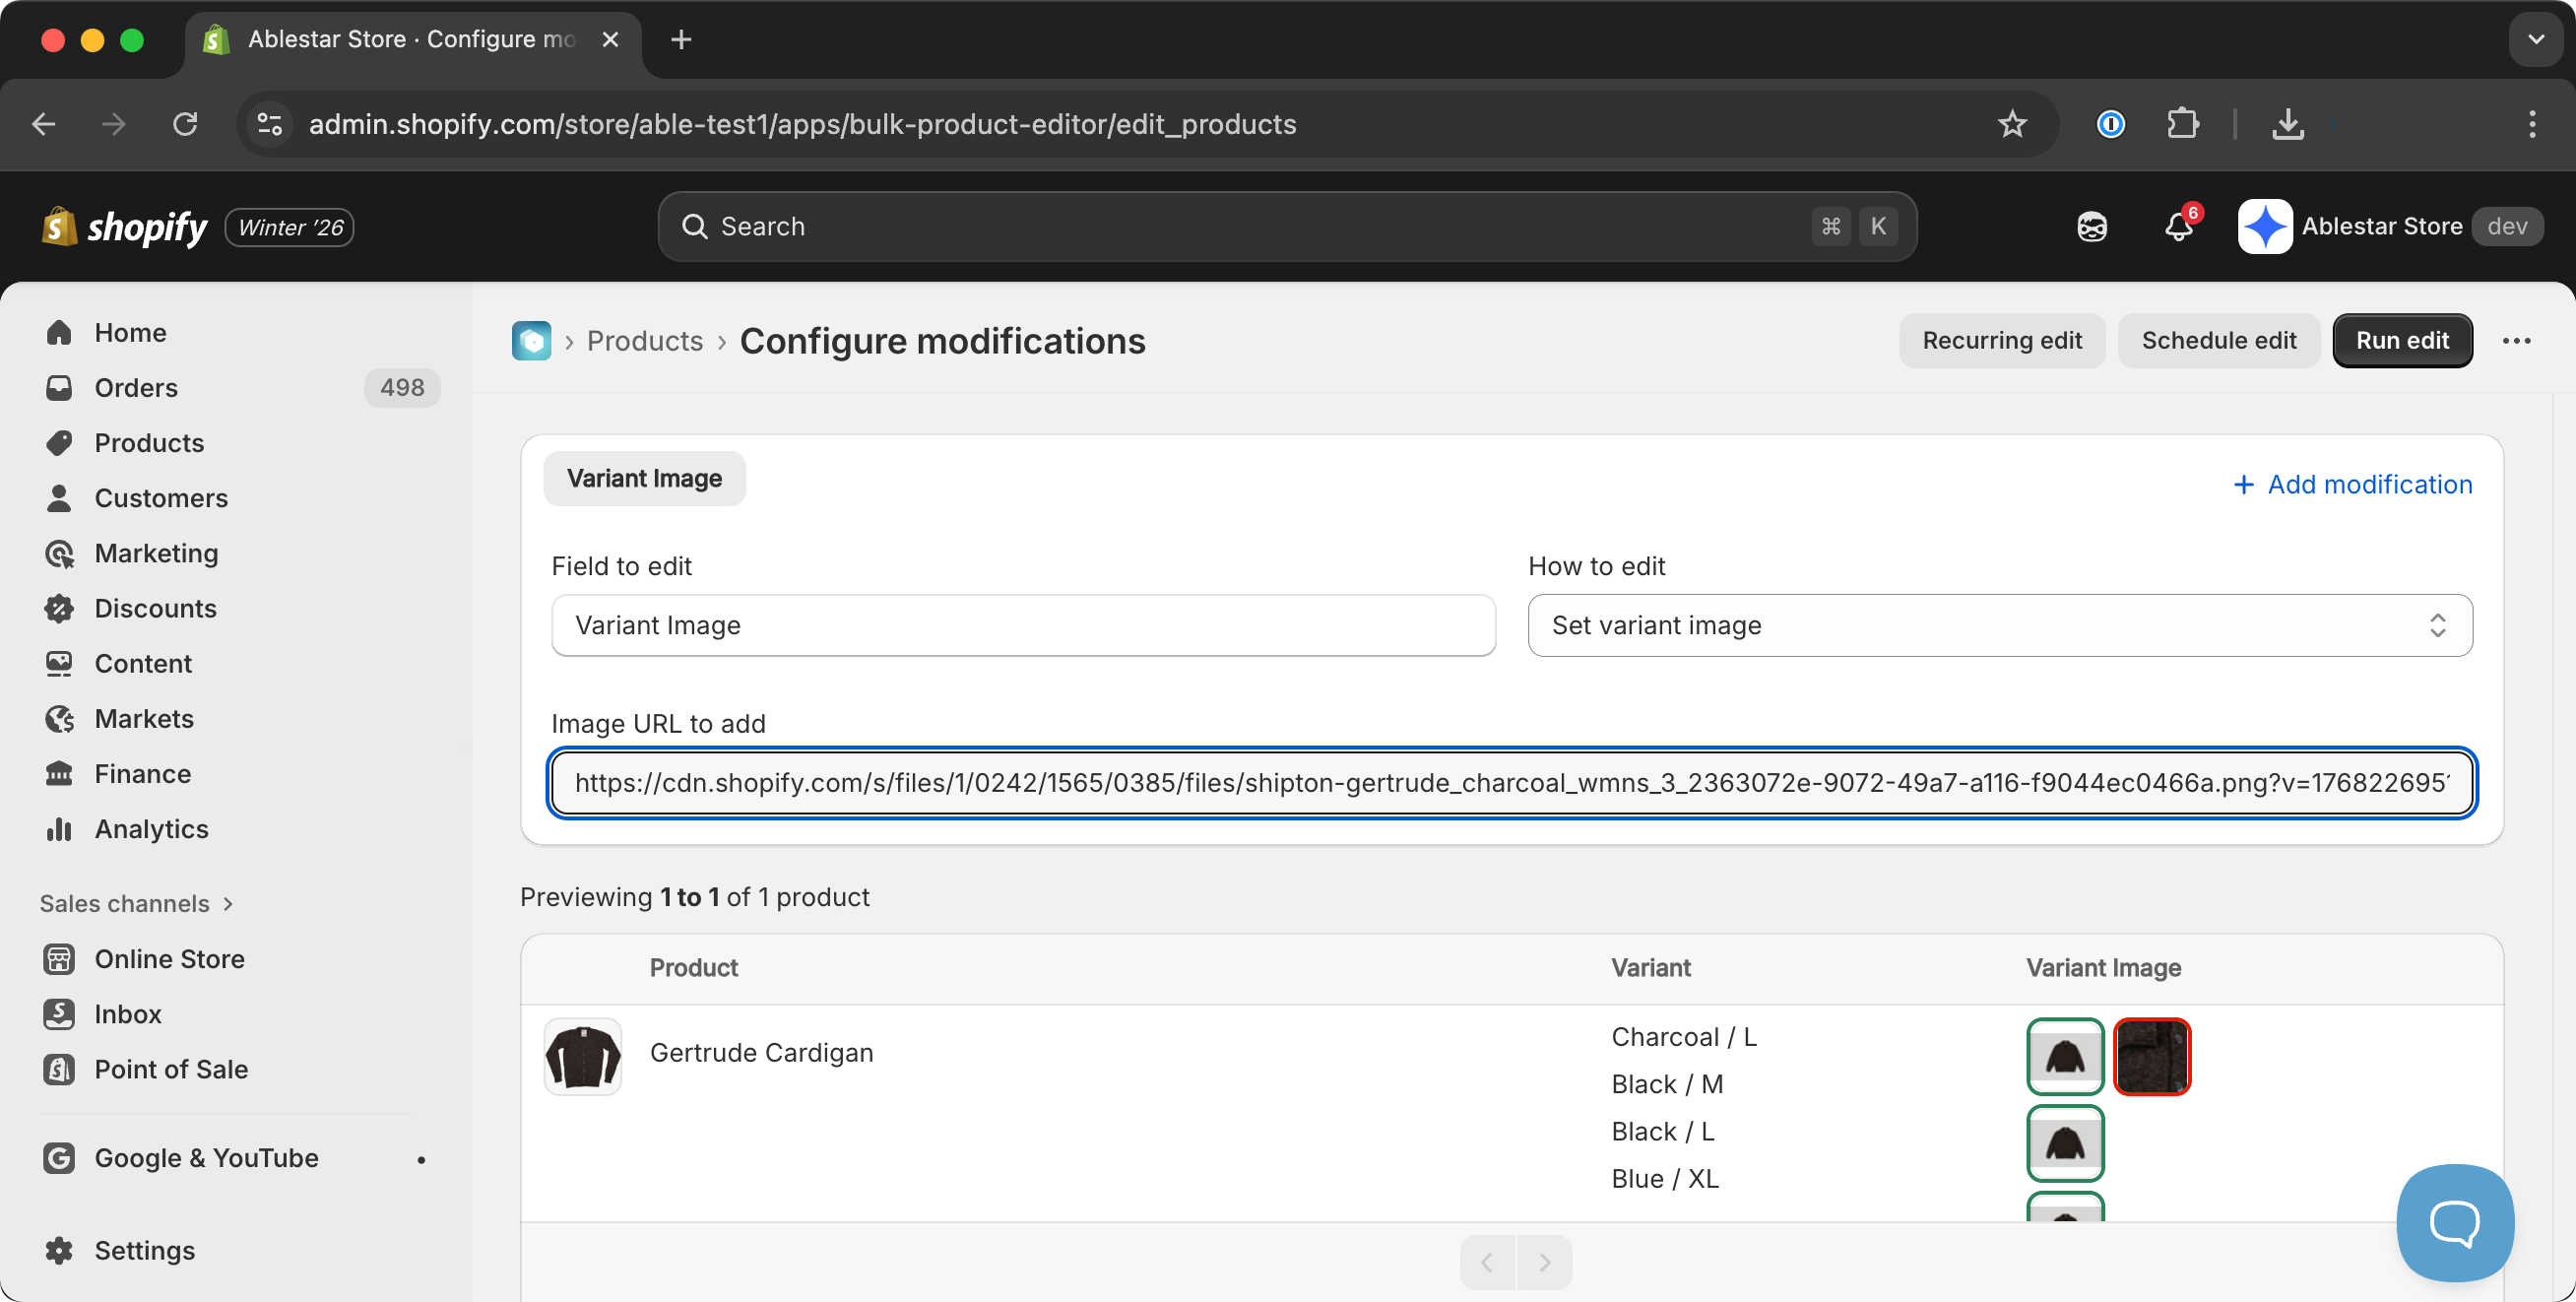The height and width of the screenshot is (1302, 2576).
Task: Select the red-bordered variant image thumbnail
Action: pos(2152,1056)
